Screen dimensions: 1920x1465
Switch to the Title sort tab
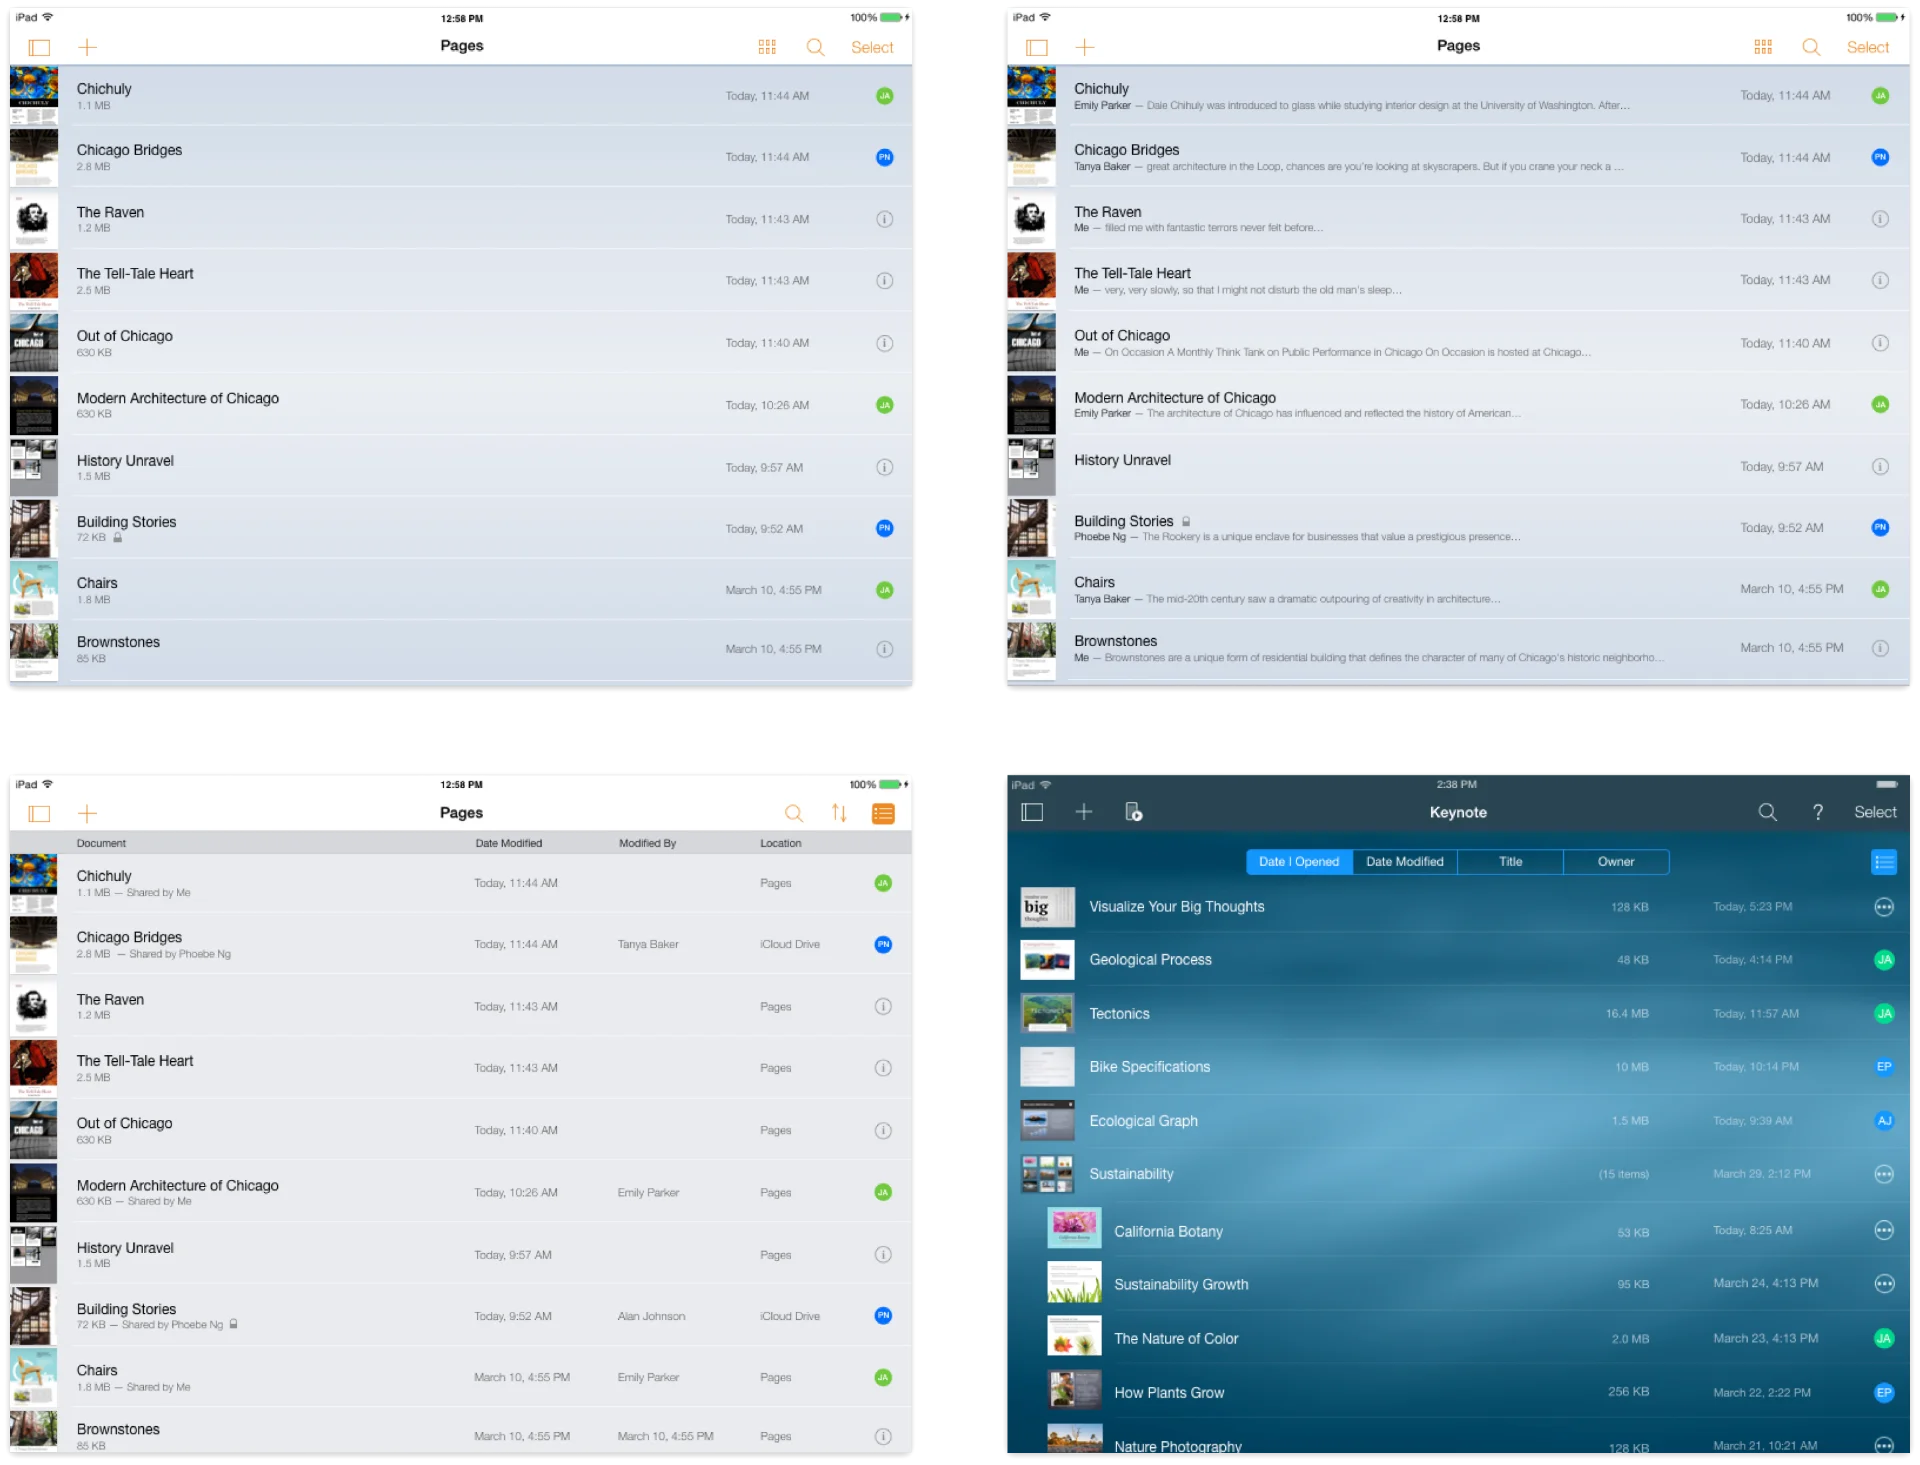1510,861
